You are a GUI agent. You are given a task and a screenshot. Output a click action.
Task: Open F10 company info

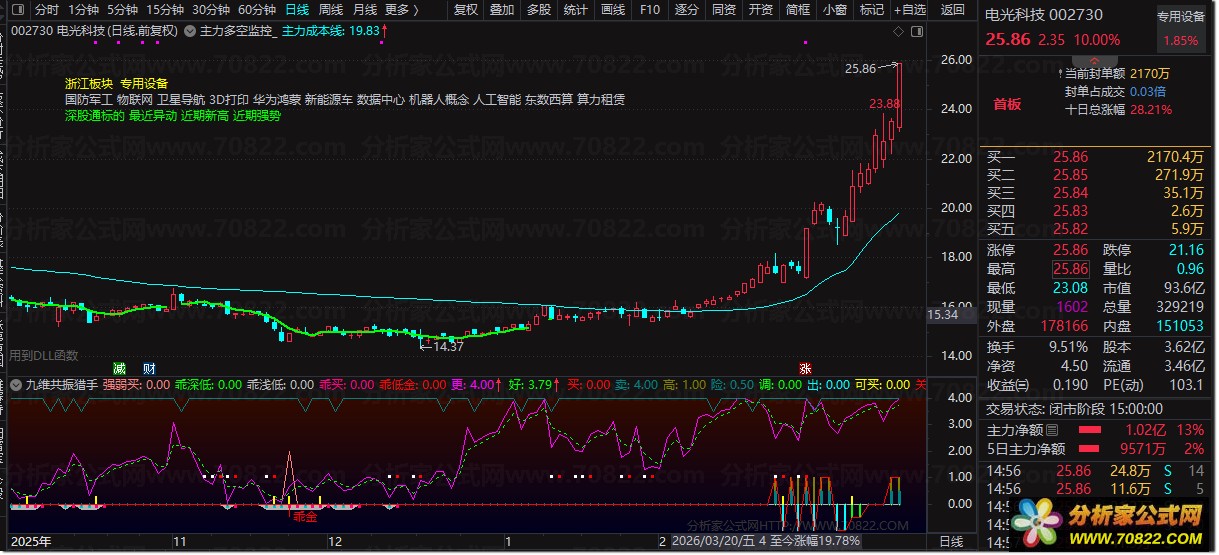click(650, 10)
